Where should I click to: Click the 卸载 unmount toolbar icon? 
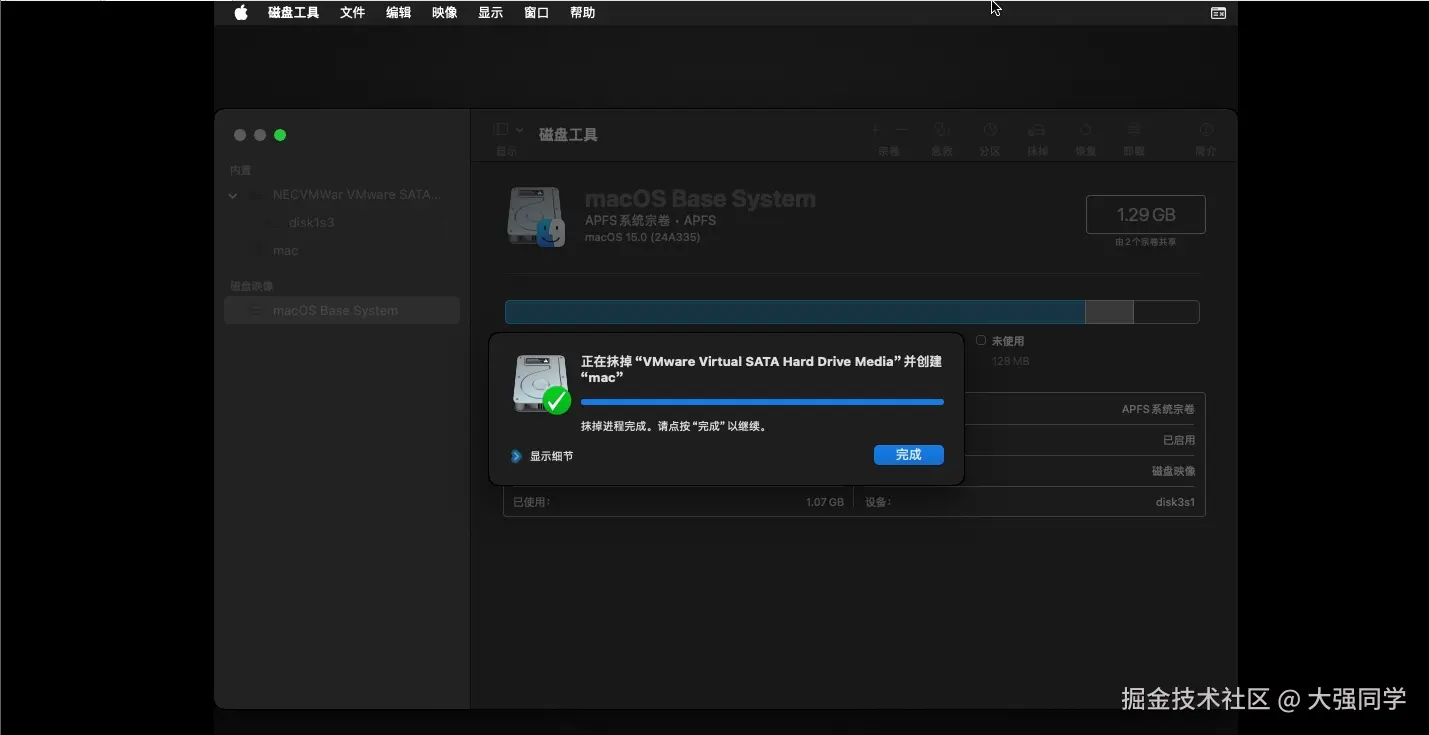(1133, 130)
